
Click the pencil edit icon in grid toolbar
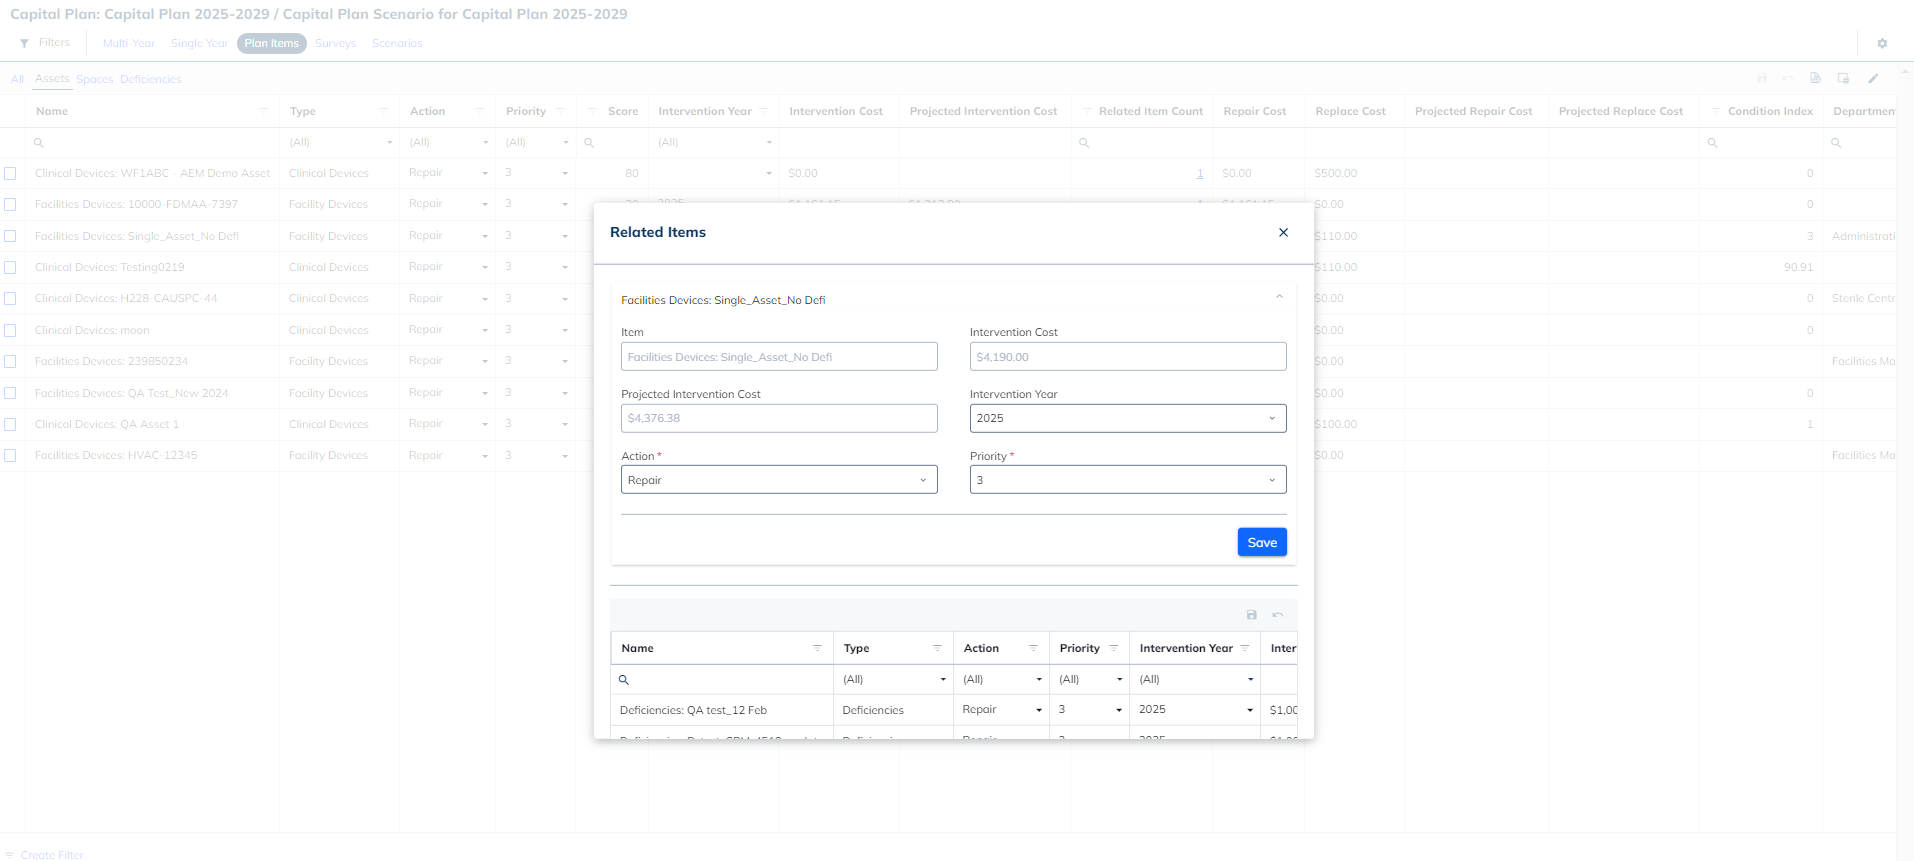point(1873,78)
